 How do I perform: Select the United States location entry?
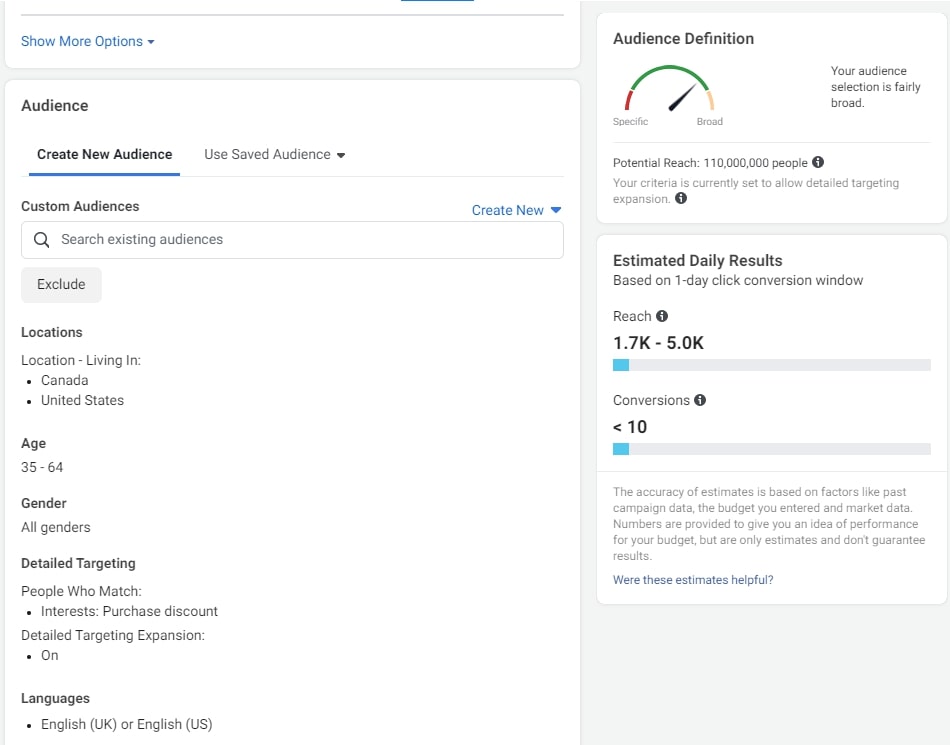(x=82, y=400)
